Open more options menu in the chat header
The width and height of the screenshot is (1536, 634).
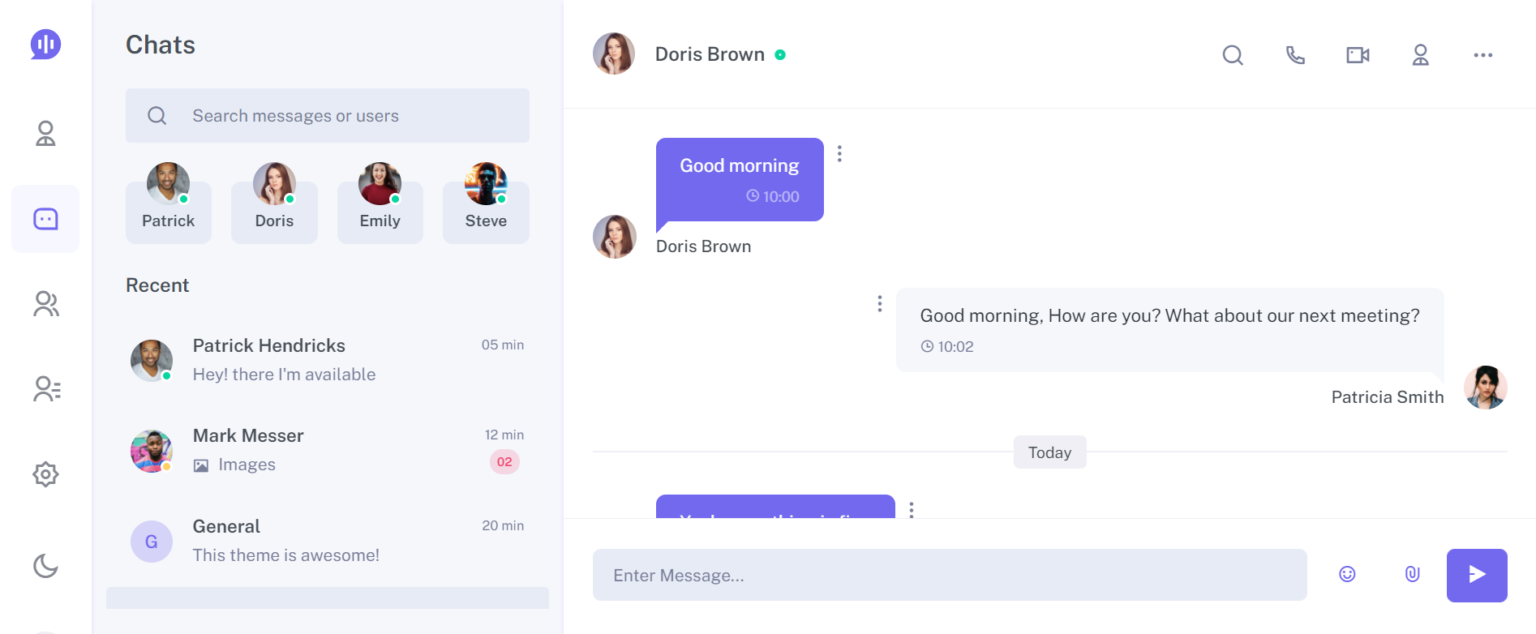coord(1483,55)
